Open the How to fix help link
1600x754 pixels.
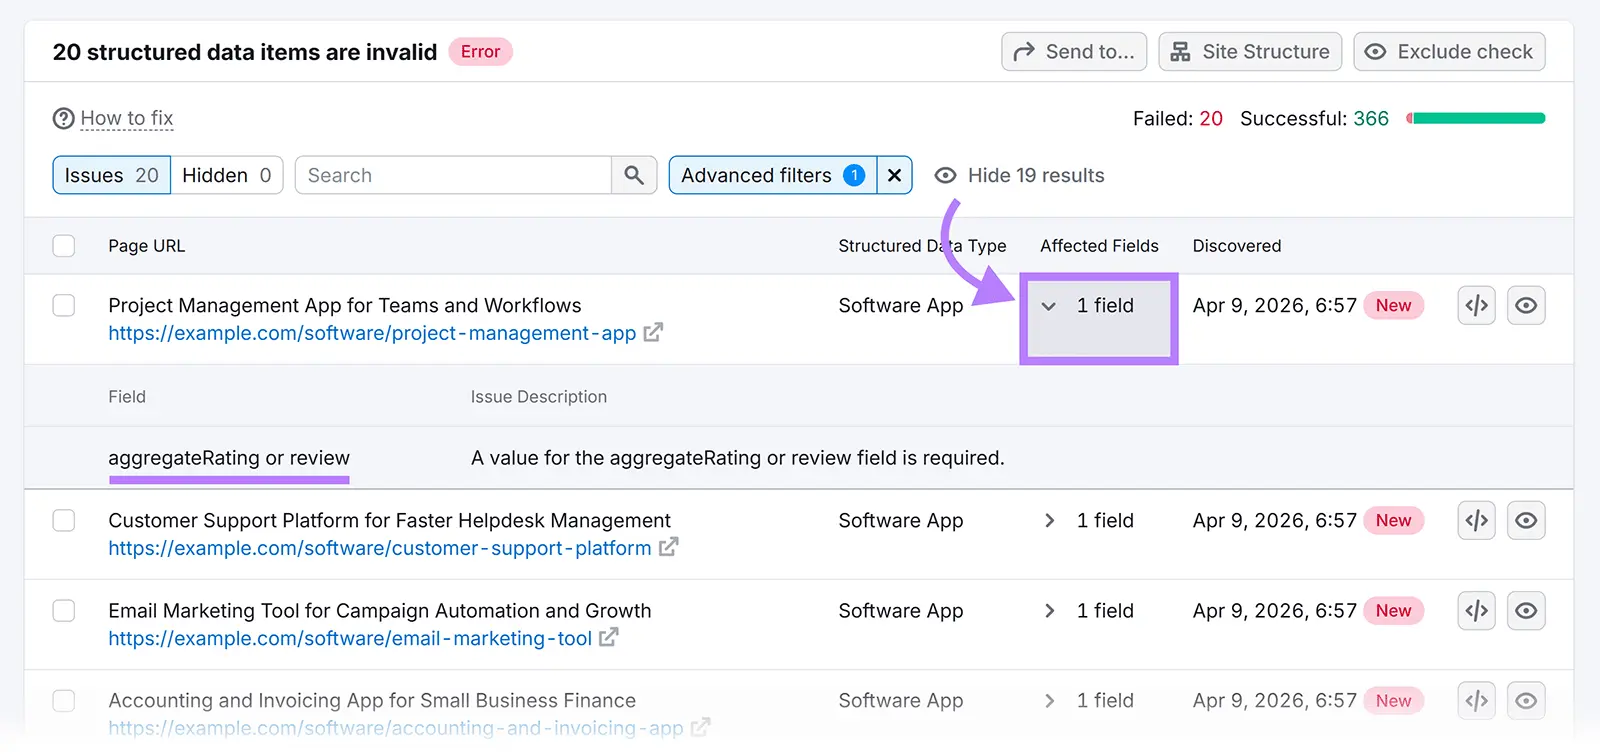pyautogui.click(x=127, y=118)
